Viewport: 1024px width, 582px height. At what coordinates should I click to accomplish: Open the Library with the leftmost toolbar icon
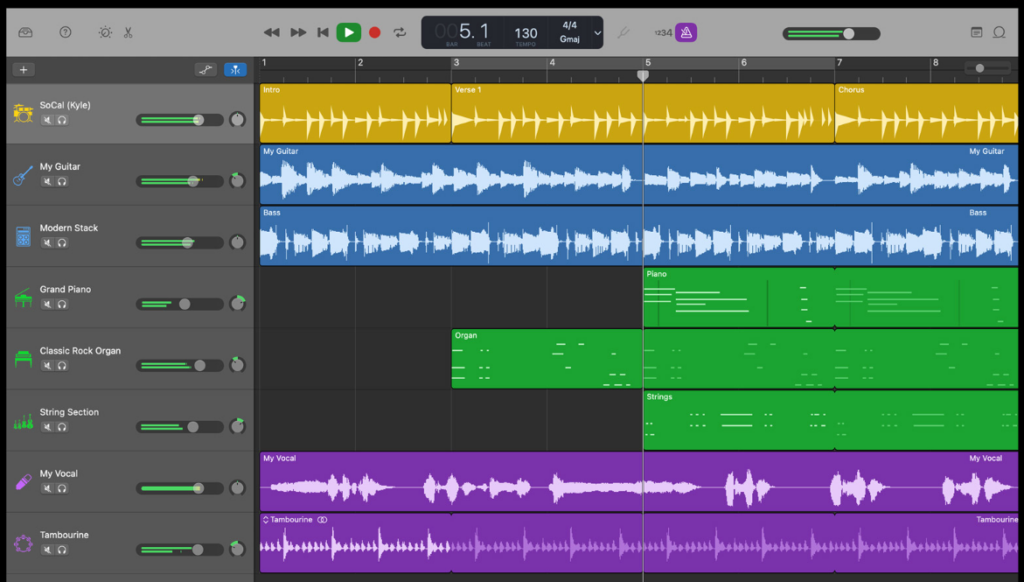(x=25, y=32)
